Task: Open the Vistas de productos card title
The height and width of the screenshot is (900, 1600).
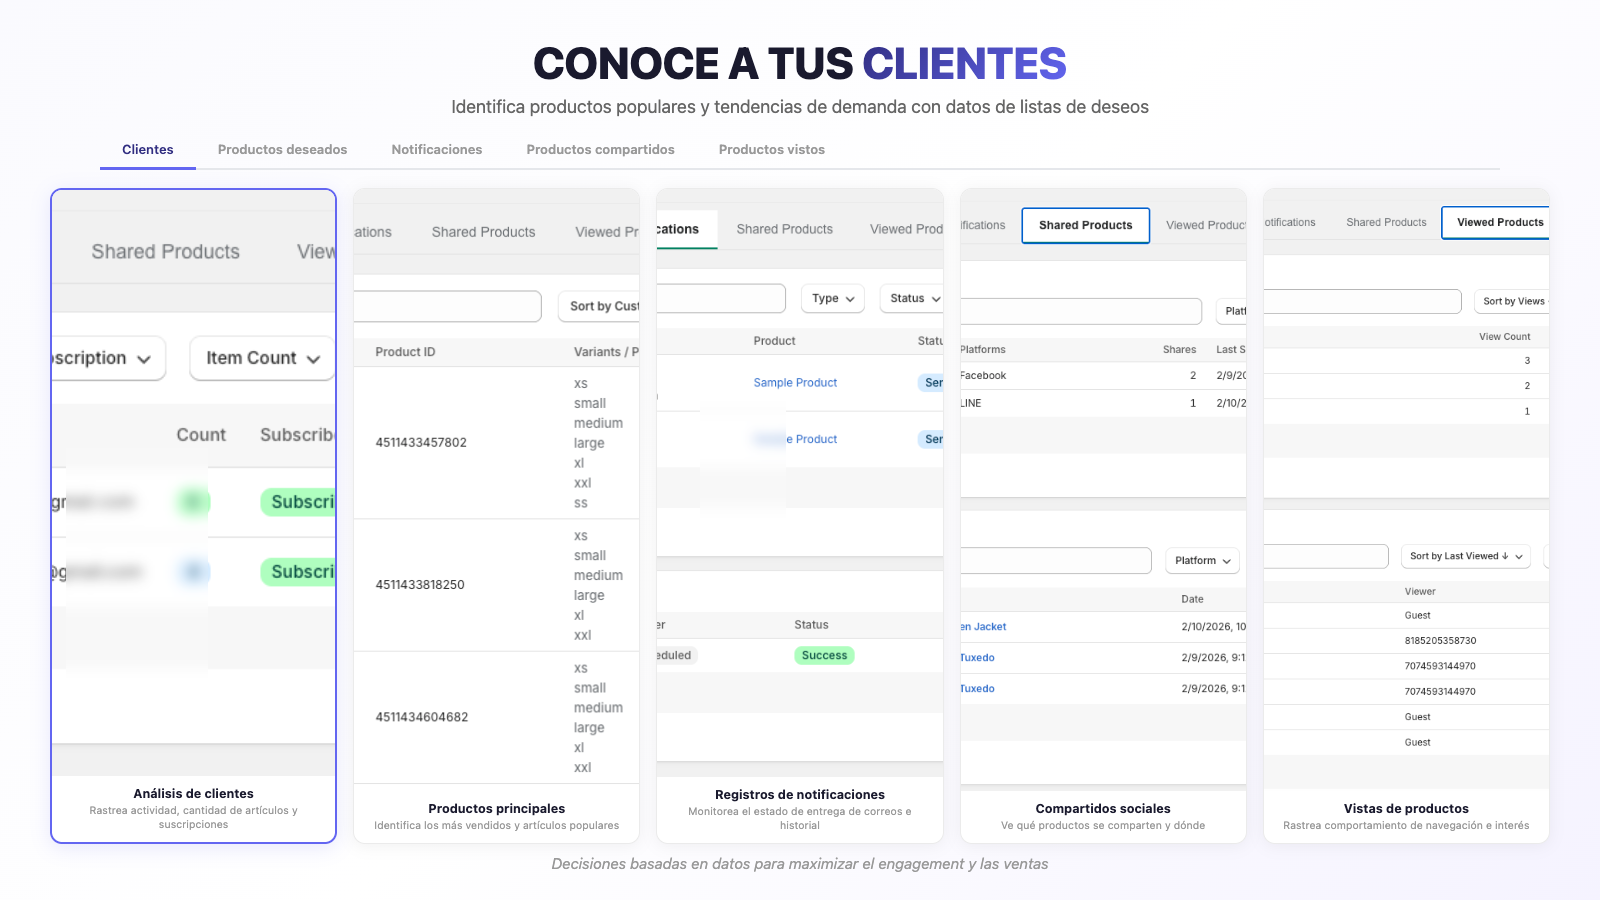Action: (x=1405, y=809)
